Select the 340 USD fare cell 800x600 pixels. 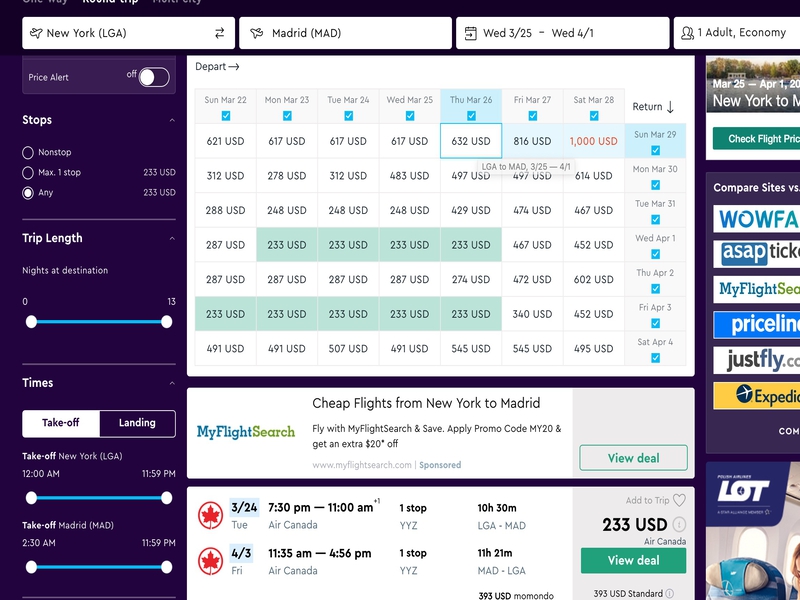click(x=532, y=314)
